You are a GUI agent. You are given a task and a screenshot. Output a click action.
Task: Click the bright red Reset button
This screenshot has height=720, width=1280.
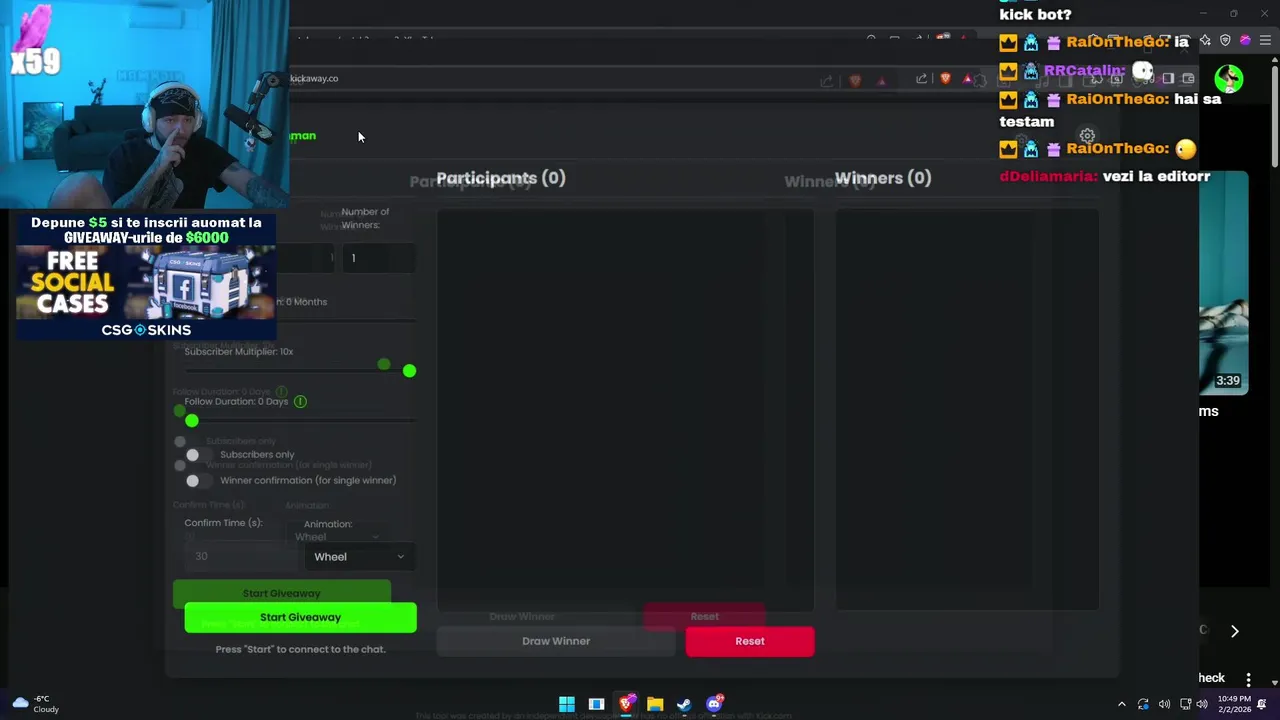[750, 641]
